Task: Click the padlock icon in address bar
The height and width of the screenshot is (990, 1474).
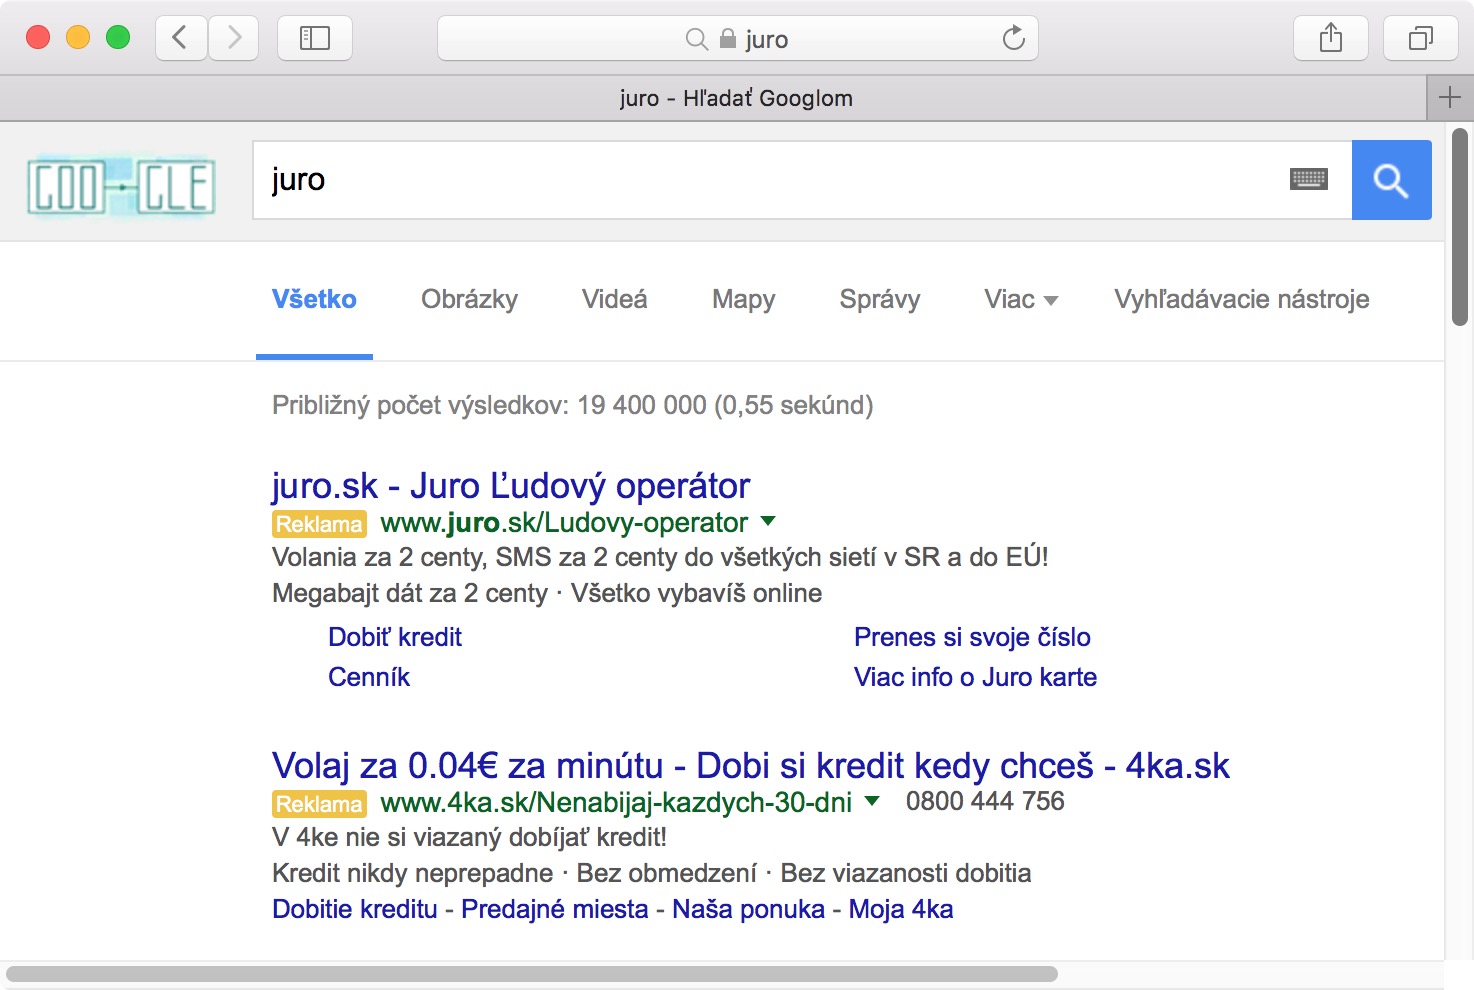Action: pyautogui.click(x=728, y=39)
